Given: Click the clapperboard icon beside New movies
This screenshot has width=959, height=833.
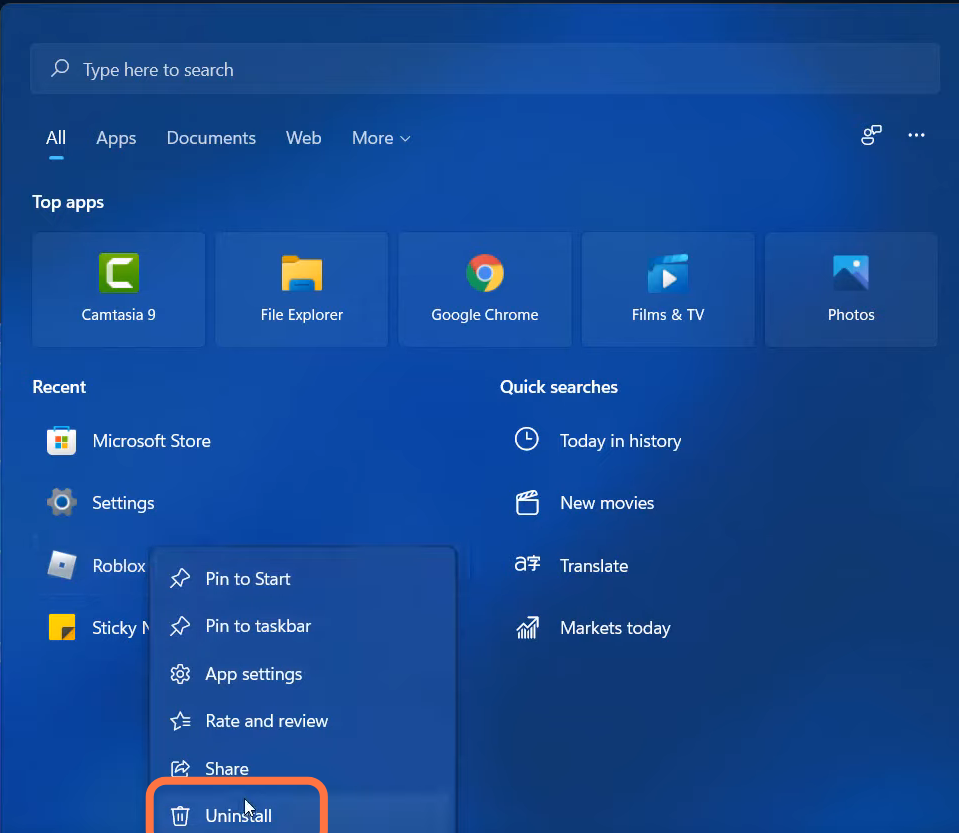Looking at the screenshot, I should pyautogui.click(x=527, y=503).
